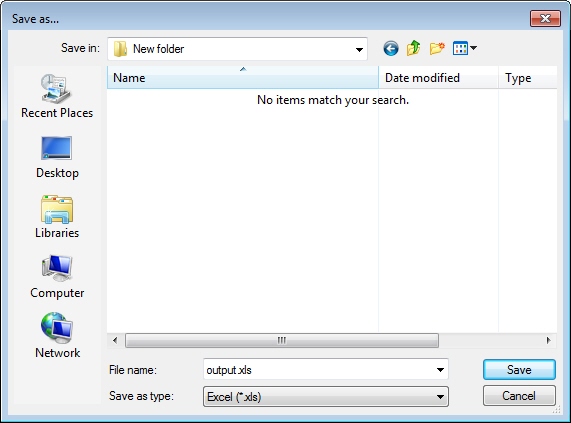Image resolution: width=571 pixels, height=423 pixels.
Task: Select Computer in the places bar
Action: coord(57,277)
